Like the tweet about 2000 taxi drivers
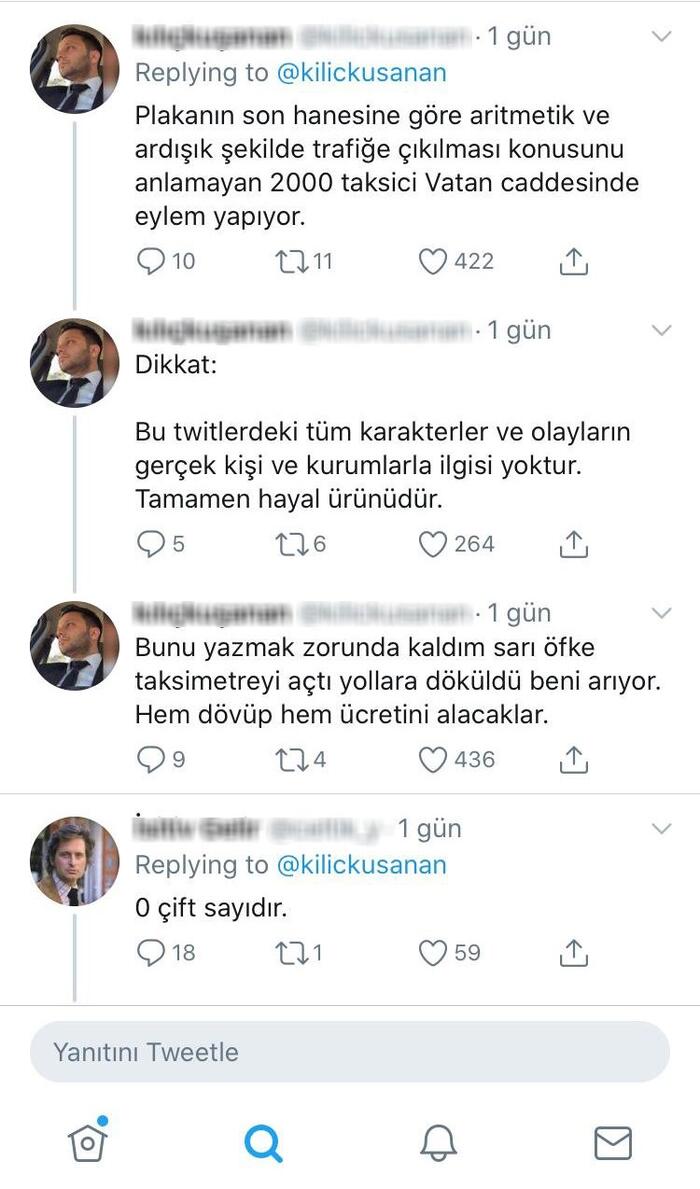 pos(432,262)
